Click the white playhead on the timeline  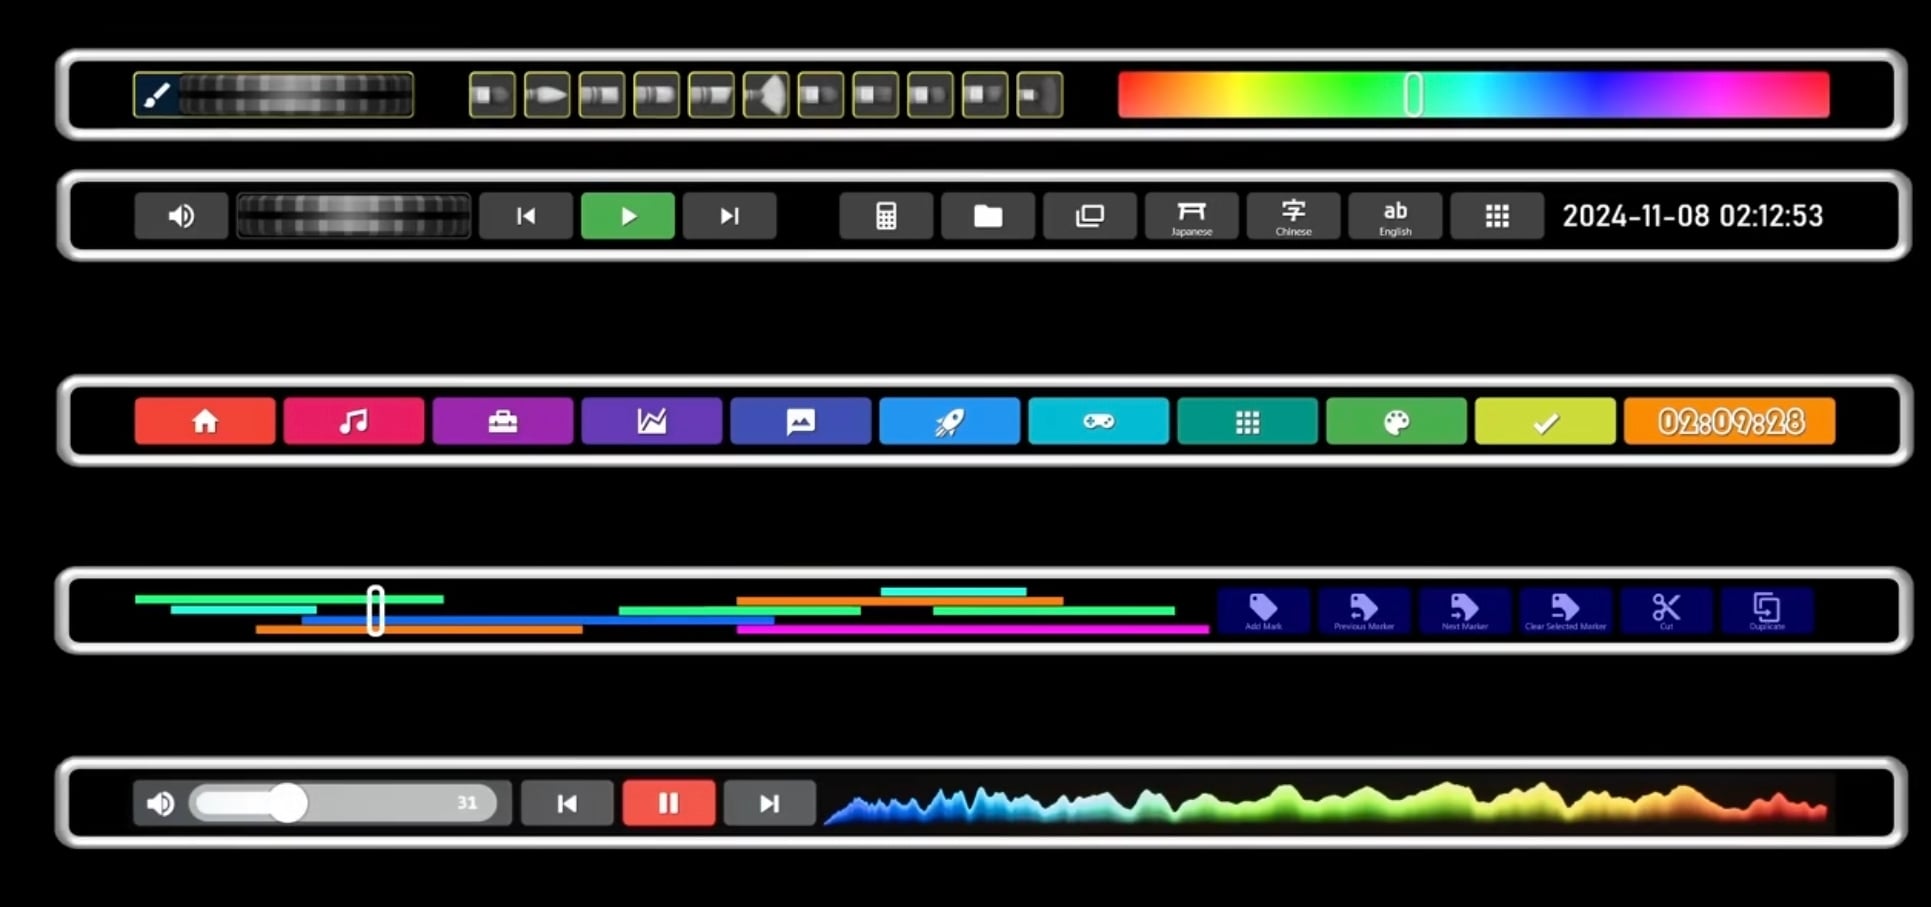click(x=376, y=611)
